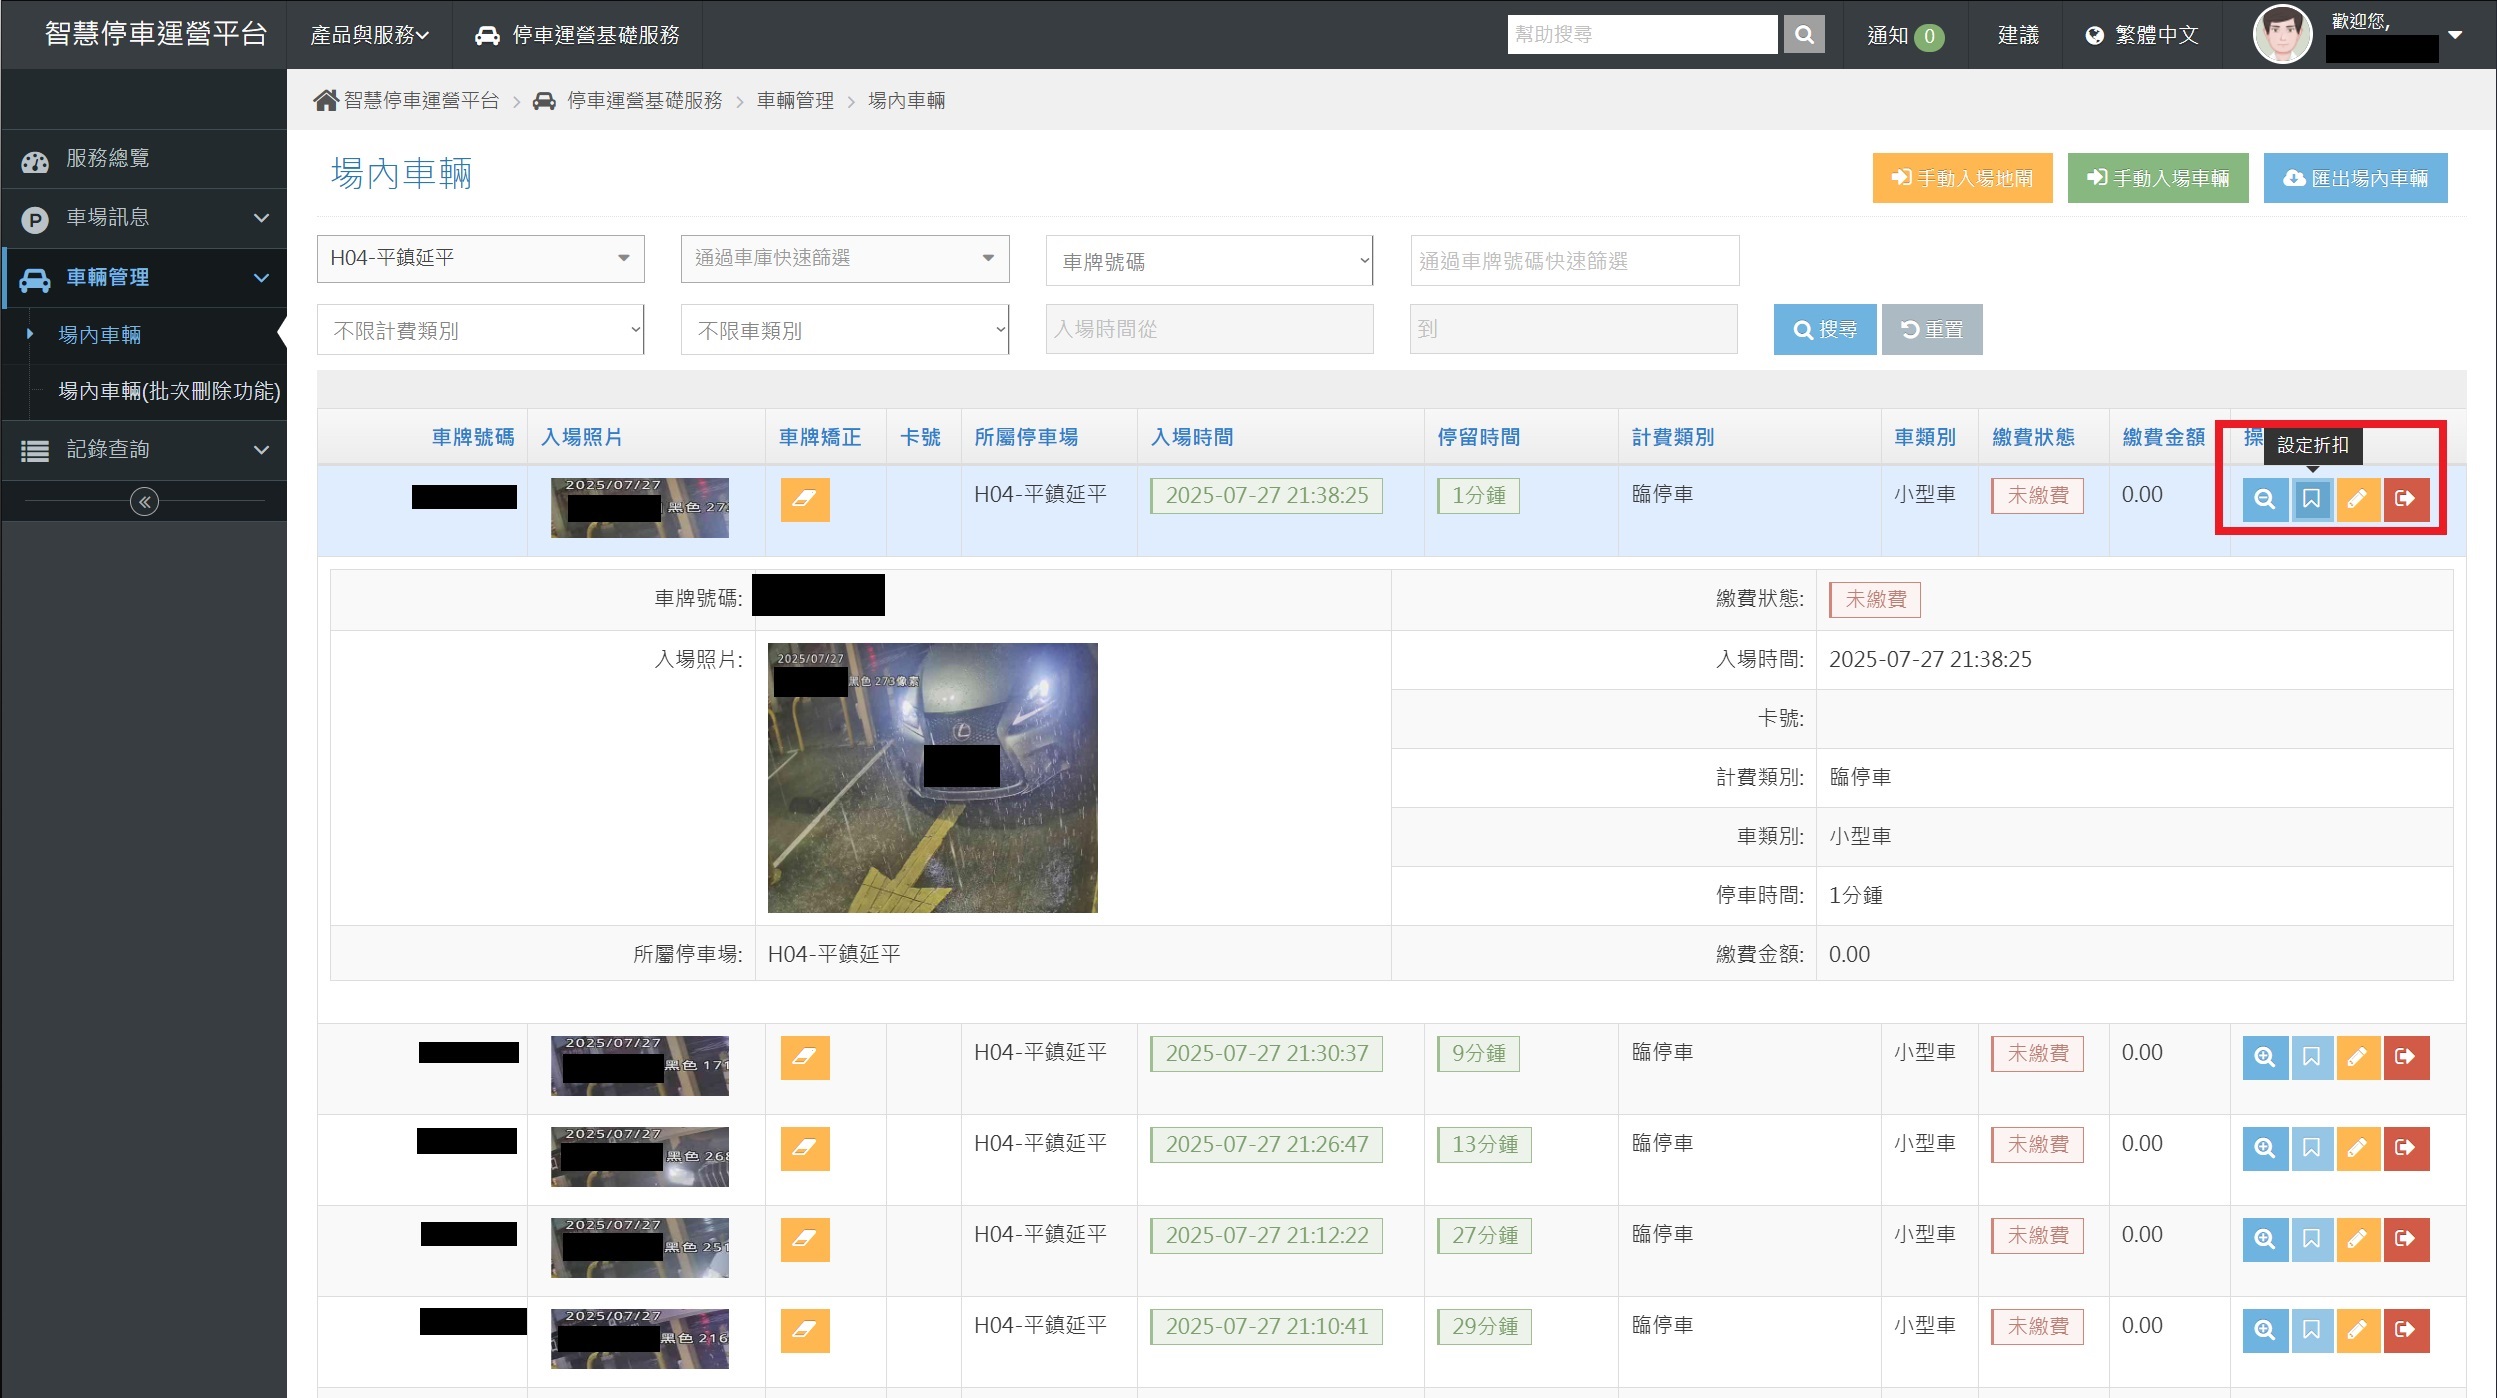
Task: Open the 通過車庫快速篩選 dropdown
Action: click(845, 259)
